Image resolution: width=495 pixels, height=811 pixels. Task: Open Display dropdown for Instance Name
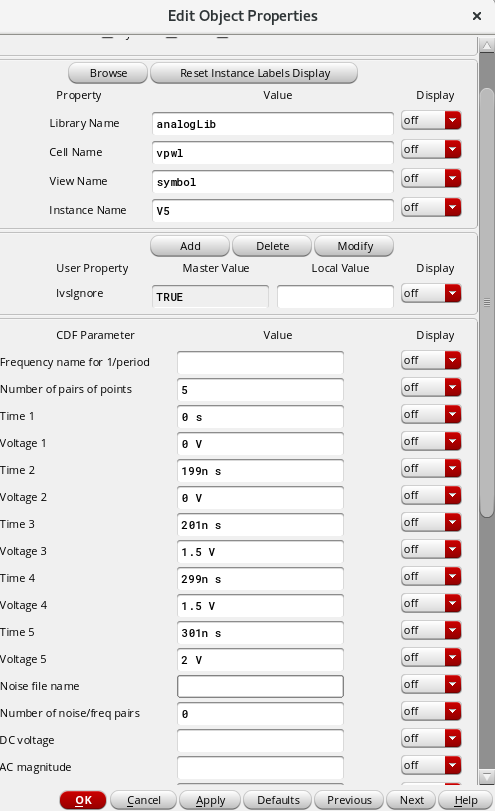point(431,207)
